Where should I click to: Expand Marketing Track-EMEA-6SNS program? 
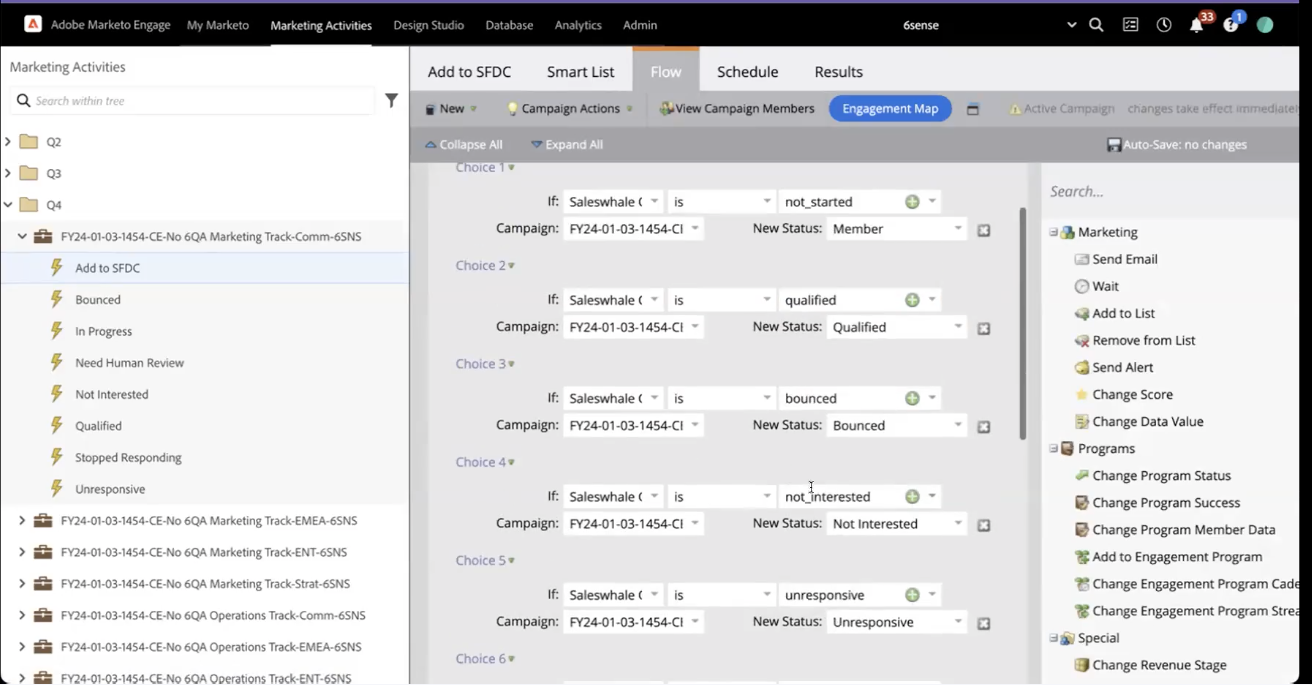tap(22, 521)
